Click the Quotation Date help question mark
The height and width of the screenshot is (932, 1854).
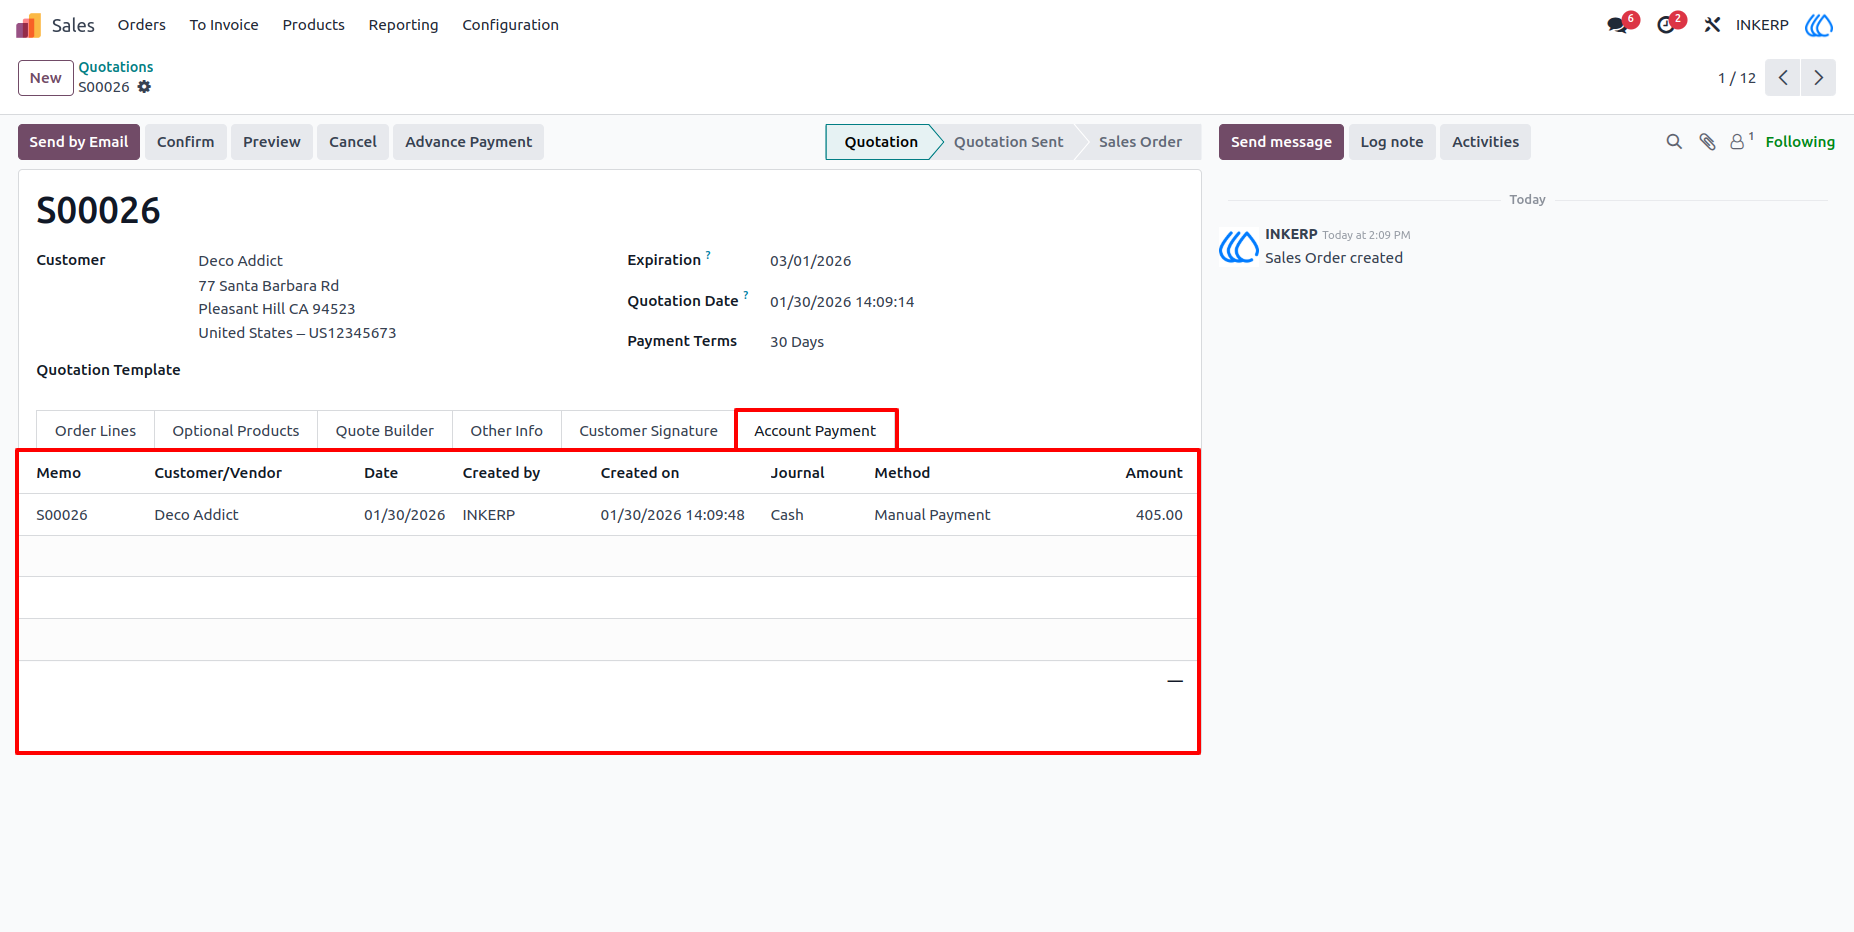(746, 296)
